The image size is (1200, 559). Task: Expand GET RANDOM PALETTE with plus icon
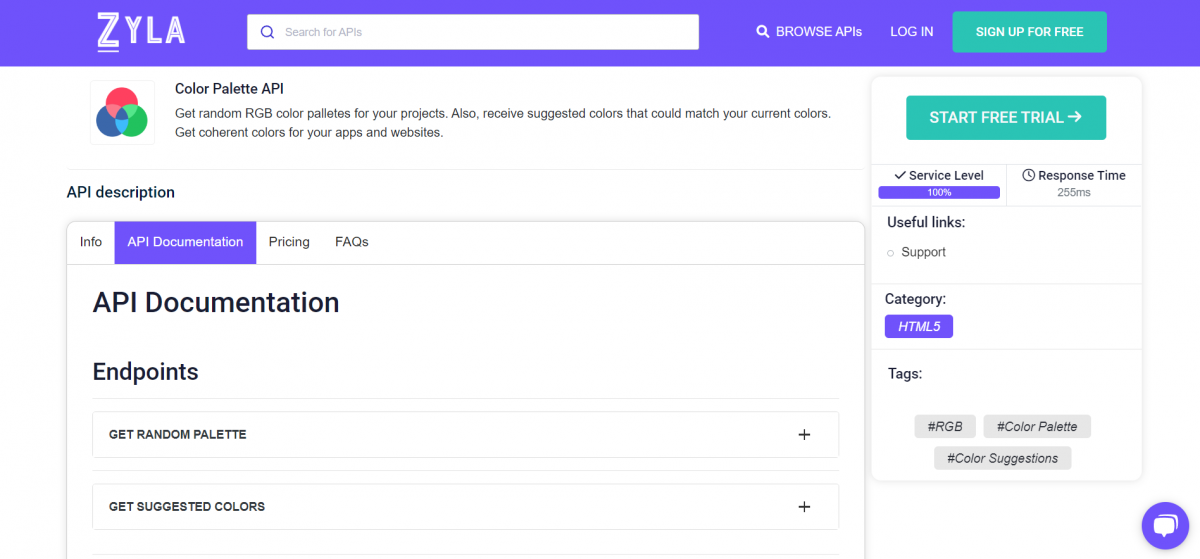804,435
